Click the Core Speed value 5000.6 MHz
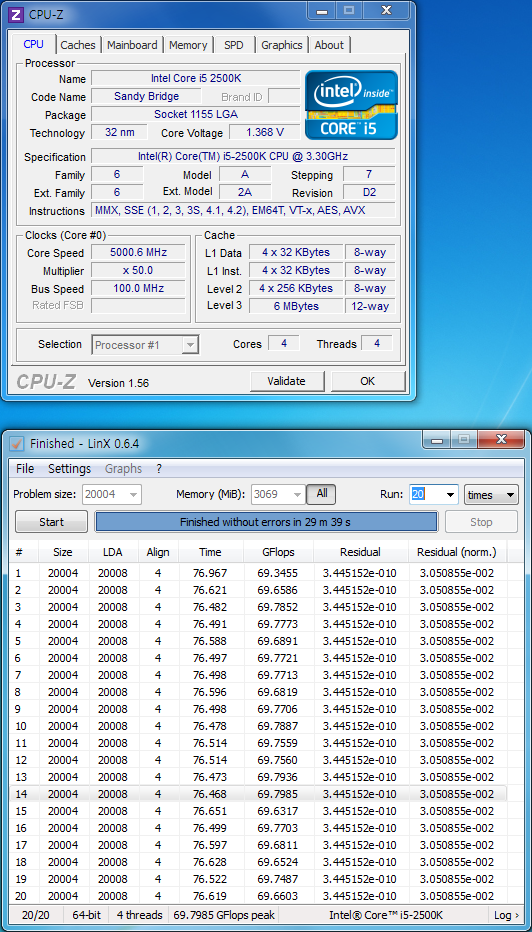 138,253
